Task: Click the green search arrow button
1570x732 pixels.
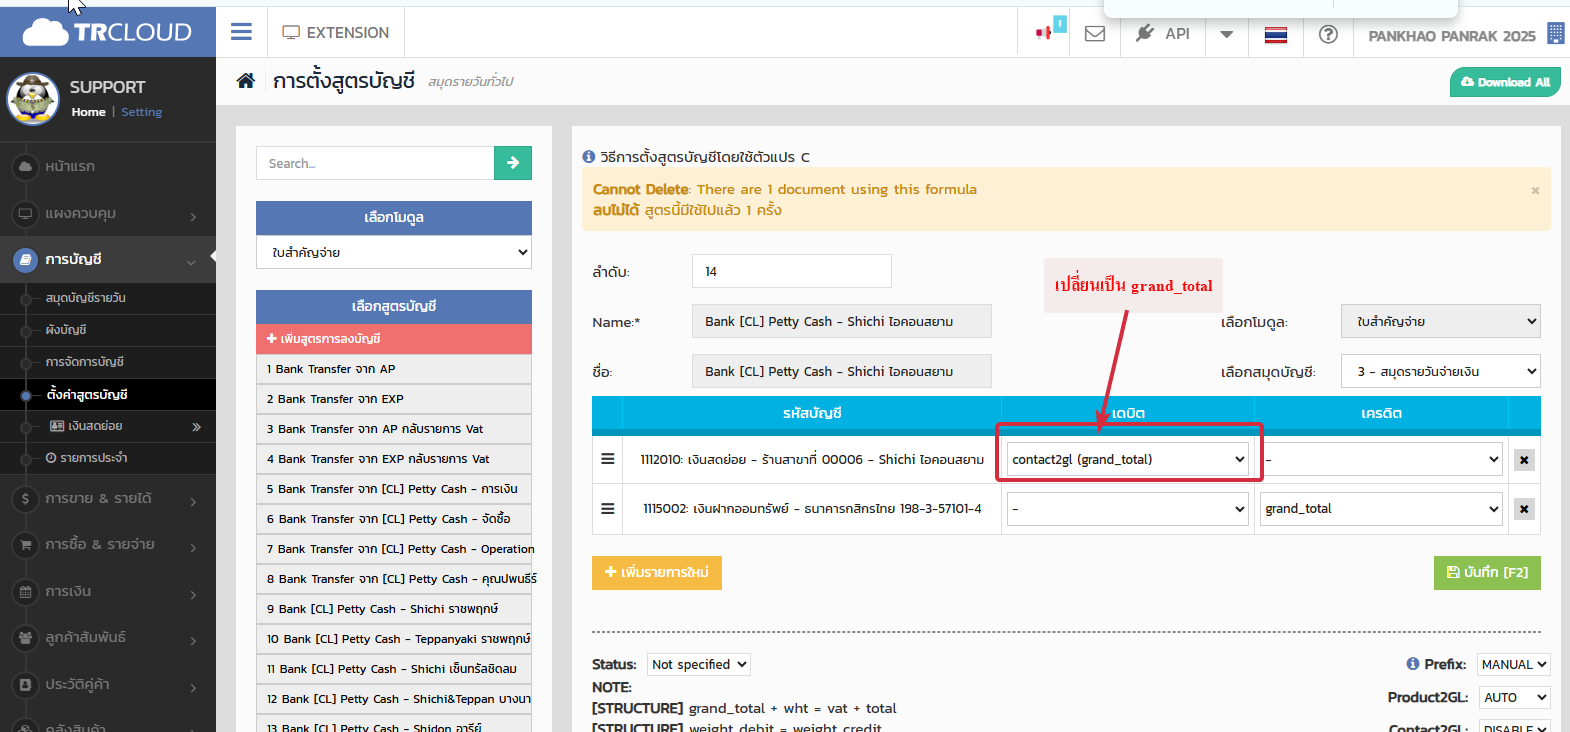Action: pos(512,163)
